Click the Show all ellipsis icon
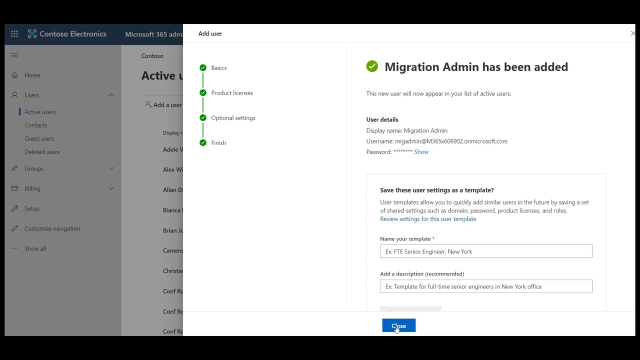Viewport: 640px width, 360px height. click(x=15, y=249)
